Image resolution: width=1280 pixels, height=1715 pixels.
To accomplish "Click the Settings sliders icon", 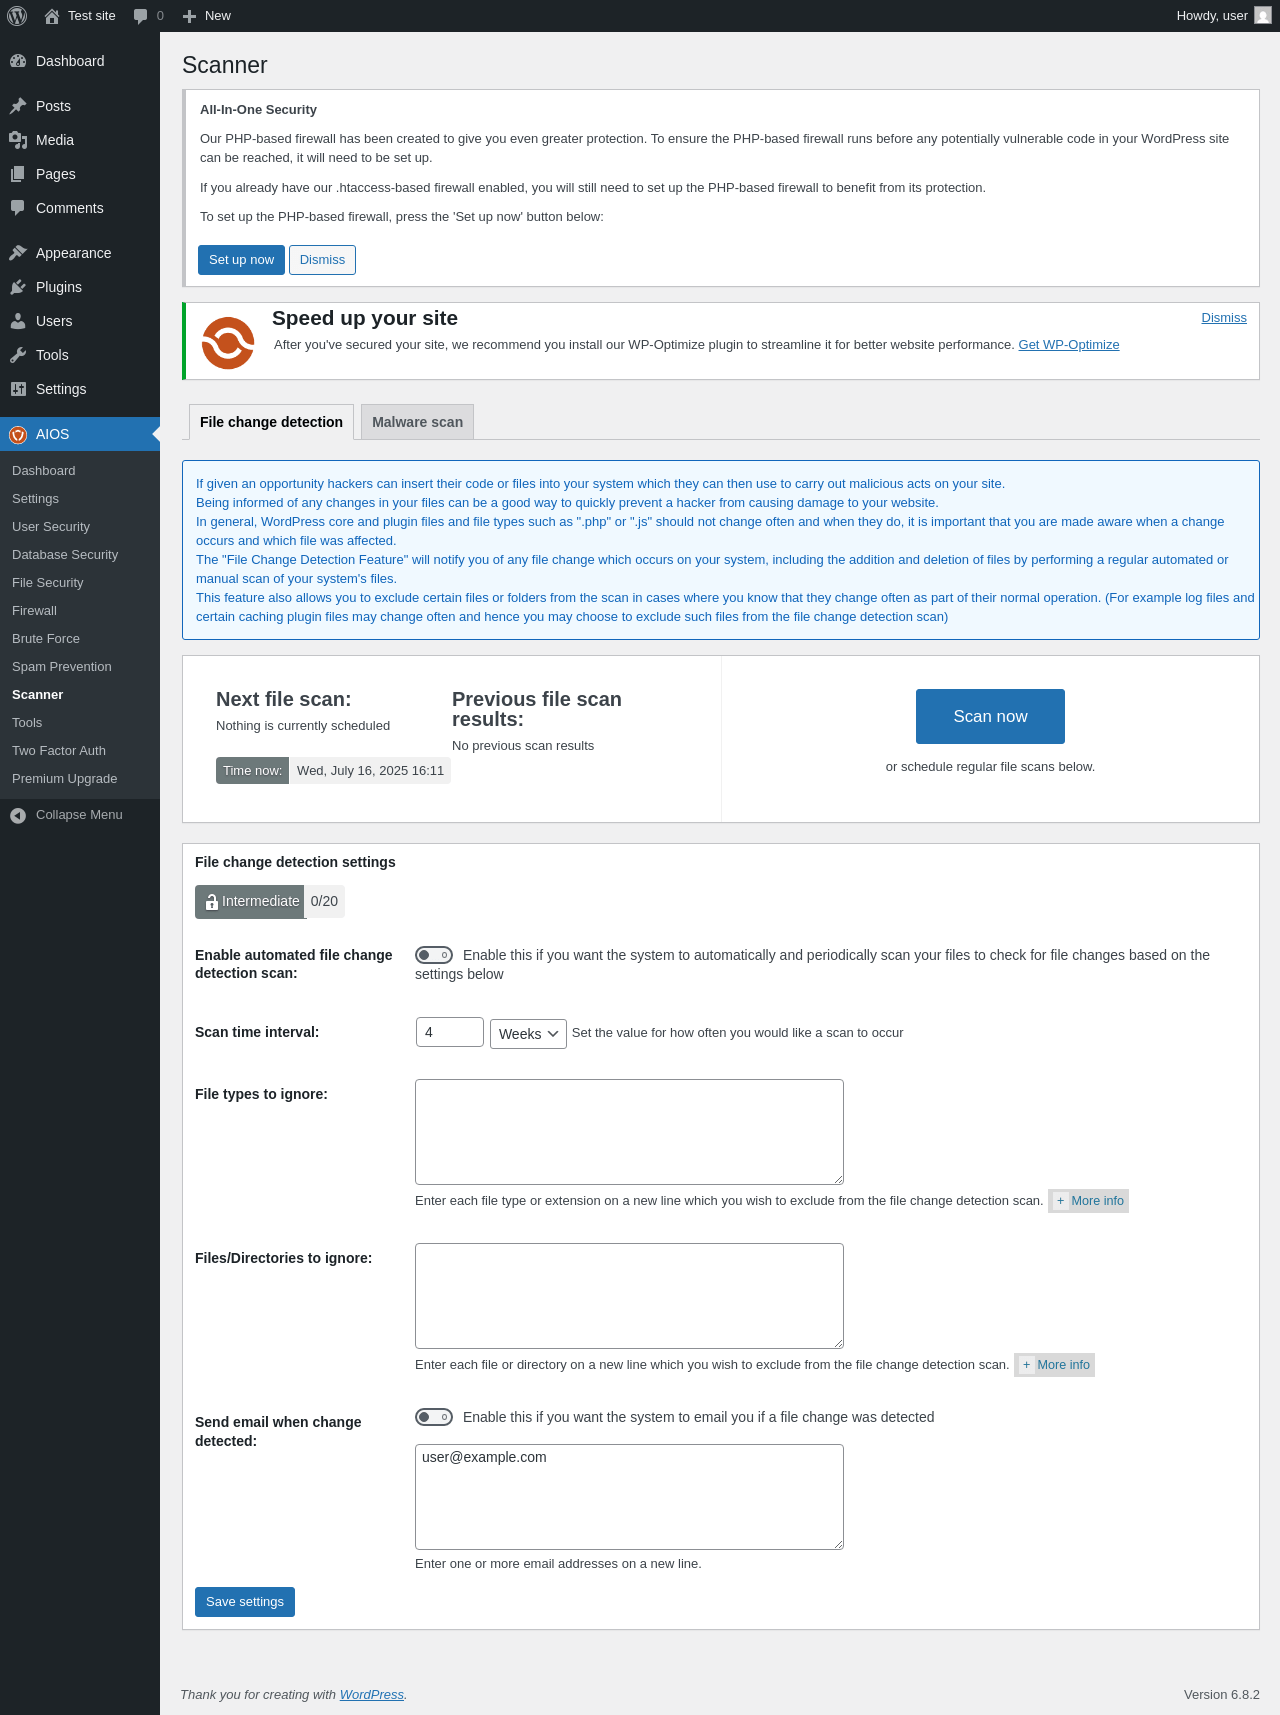I will click(18, 389).
